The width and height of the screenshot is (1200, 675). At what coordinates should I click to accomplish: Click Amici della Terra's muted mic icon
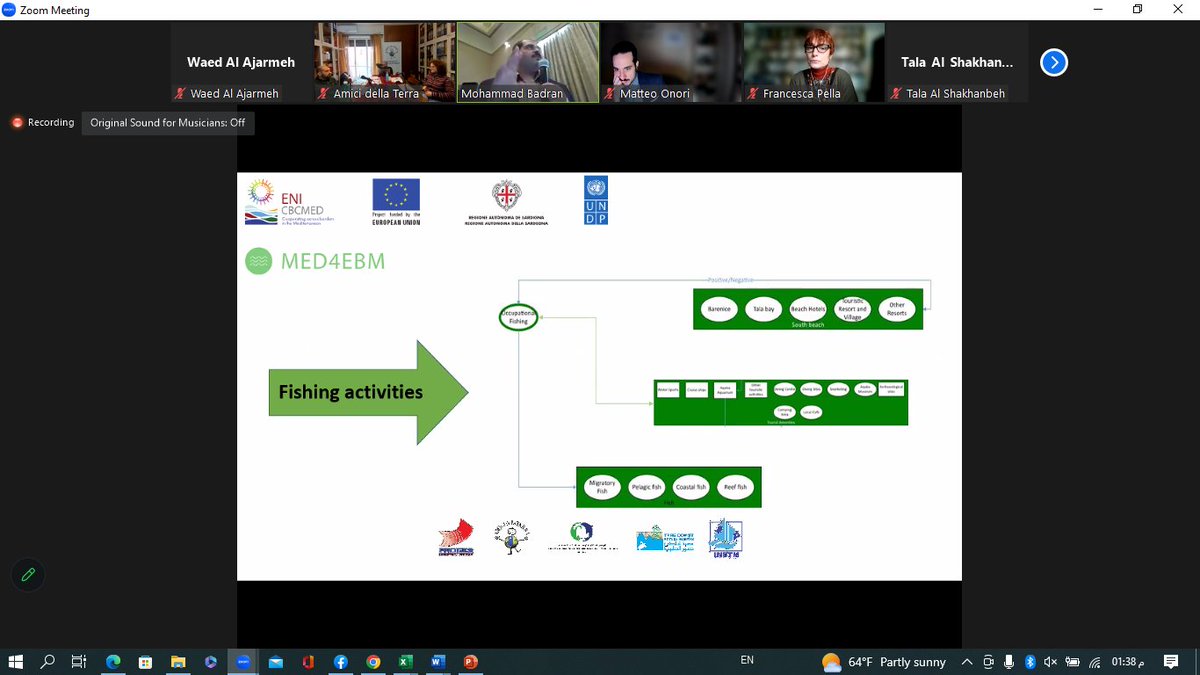(324, 94)
